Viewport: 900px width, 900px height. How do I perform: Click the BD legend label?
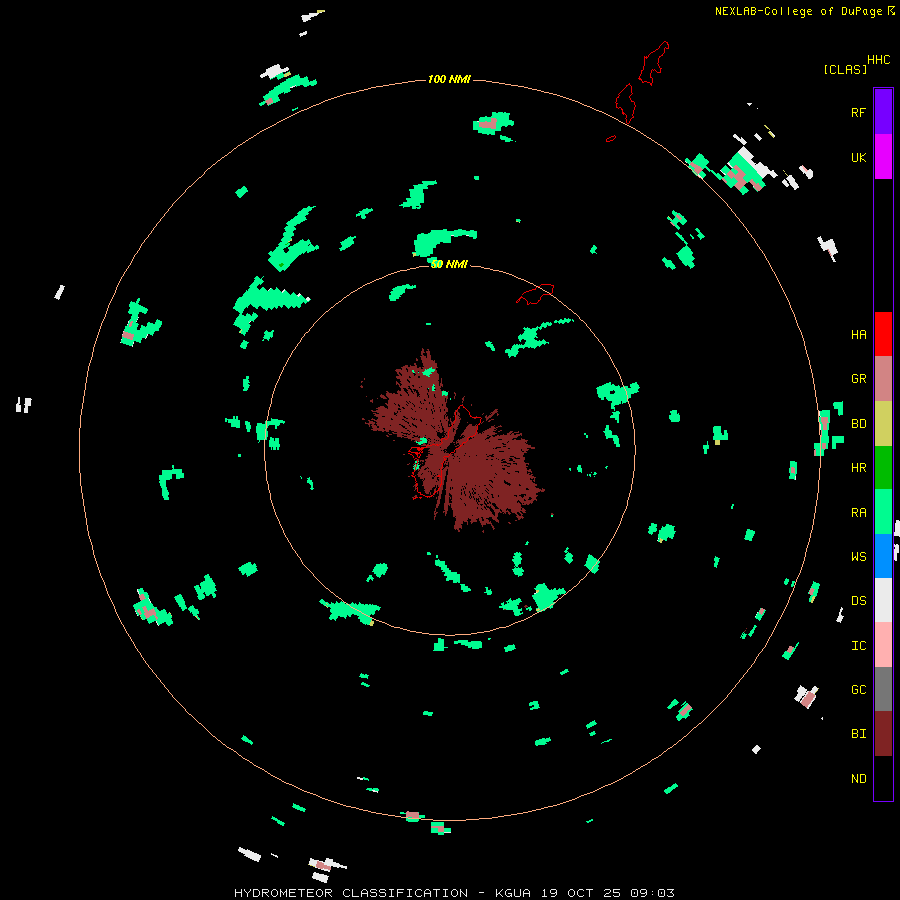pyautogui.click(x=858, y=424)
